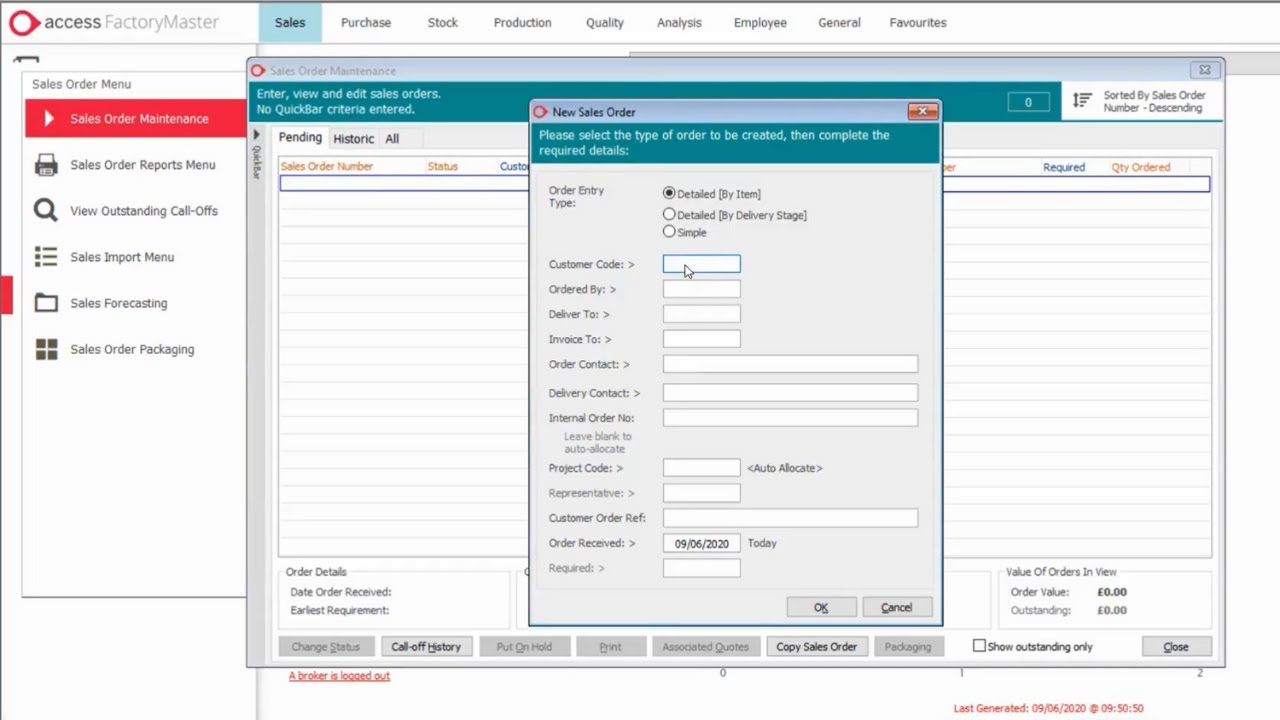Click the New Sales Order dialog title icon
Viewport: 1280px width, 720px height.
[x=541, y=112]
